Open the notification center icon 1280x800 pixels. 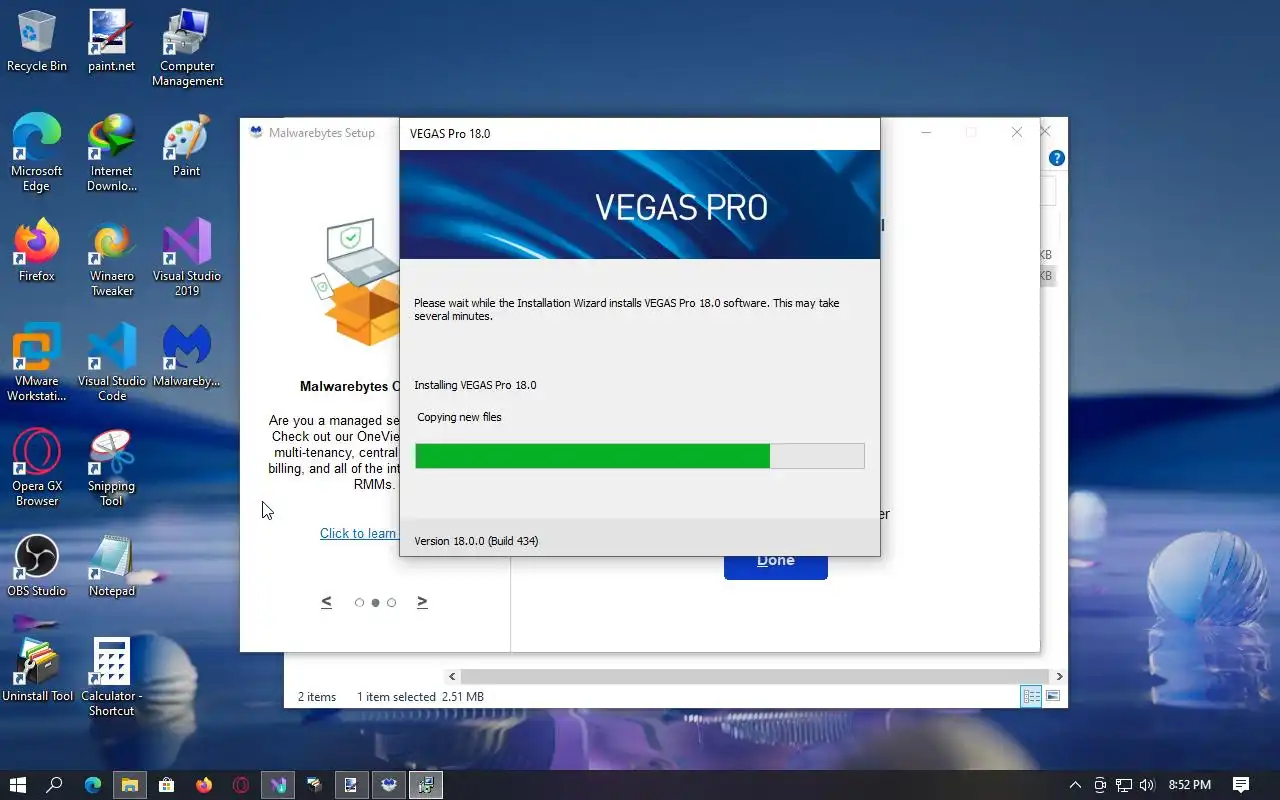pos(1241,785)
